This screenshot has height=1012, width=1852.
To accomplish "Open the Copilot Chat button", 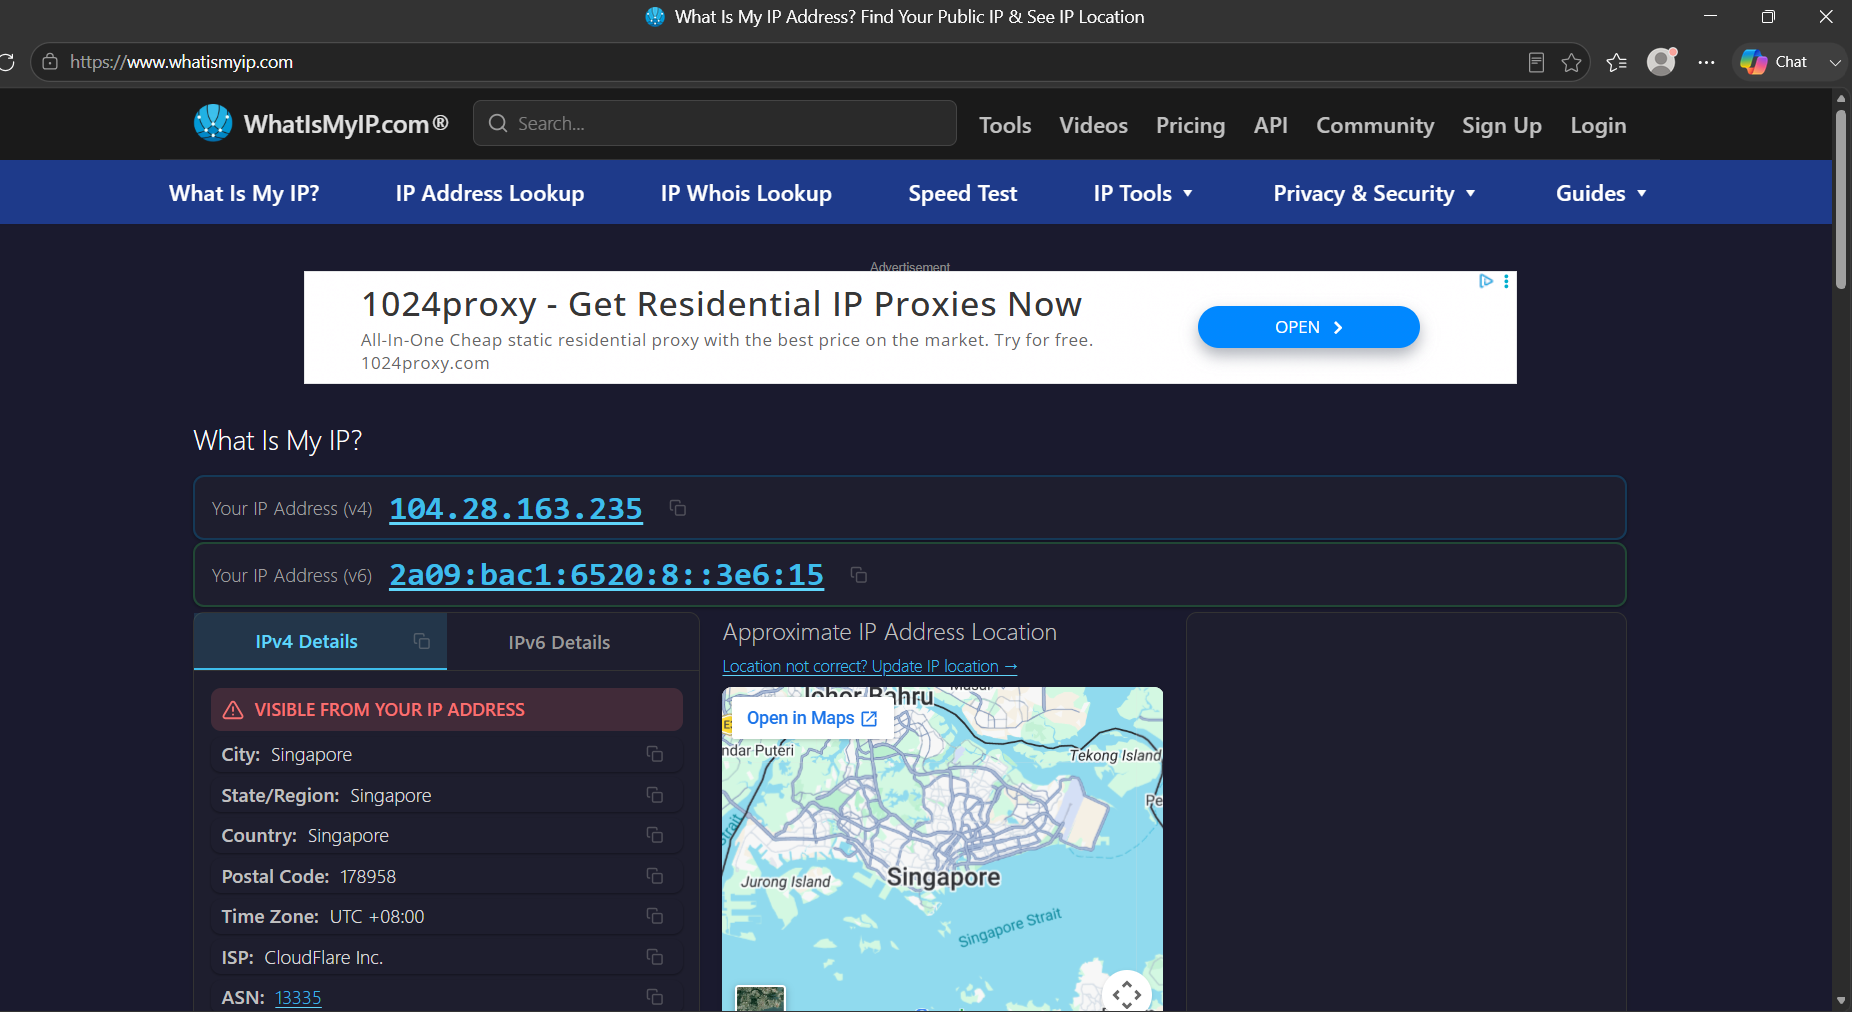I will [1775, 62].
